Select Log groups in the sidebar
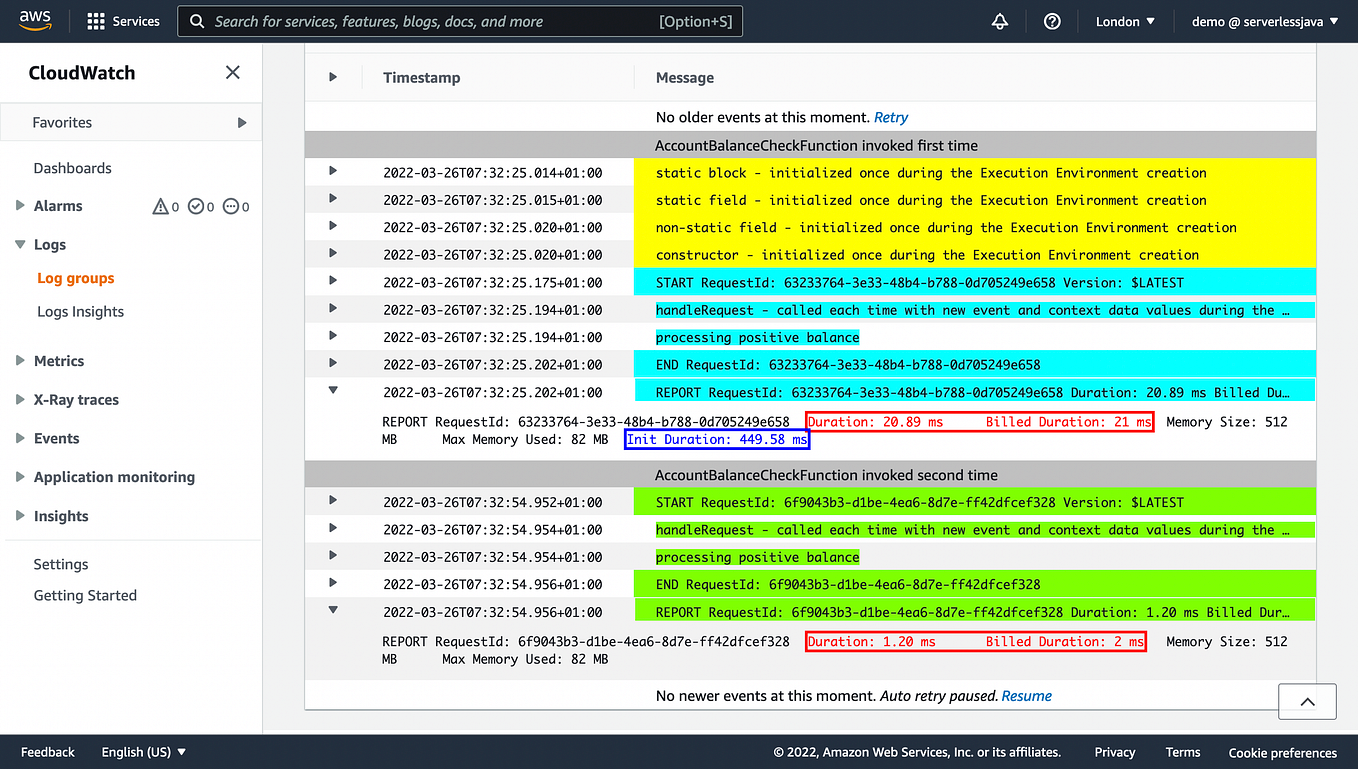The image size is (1358, 769). [75, 278]
